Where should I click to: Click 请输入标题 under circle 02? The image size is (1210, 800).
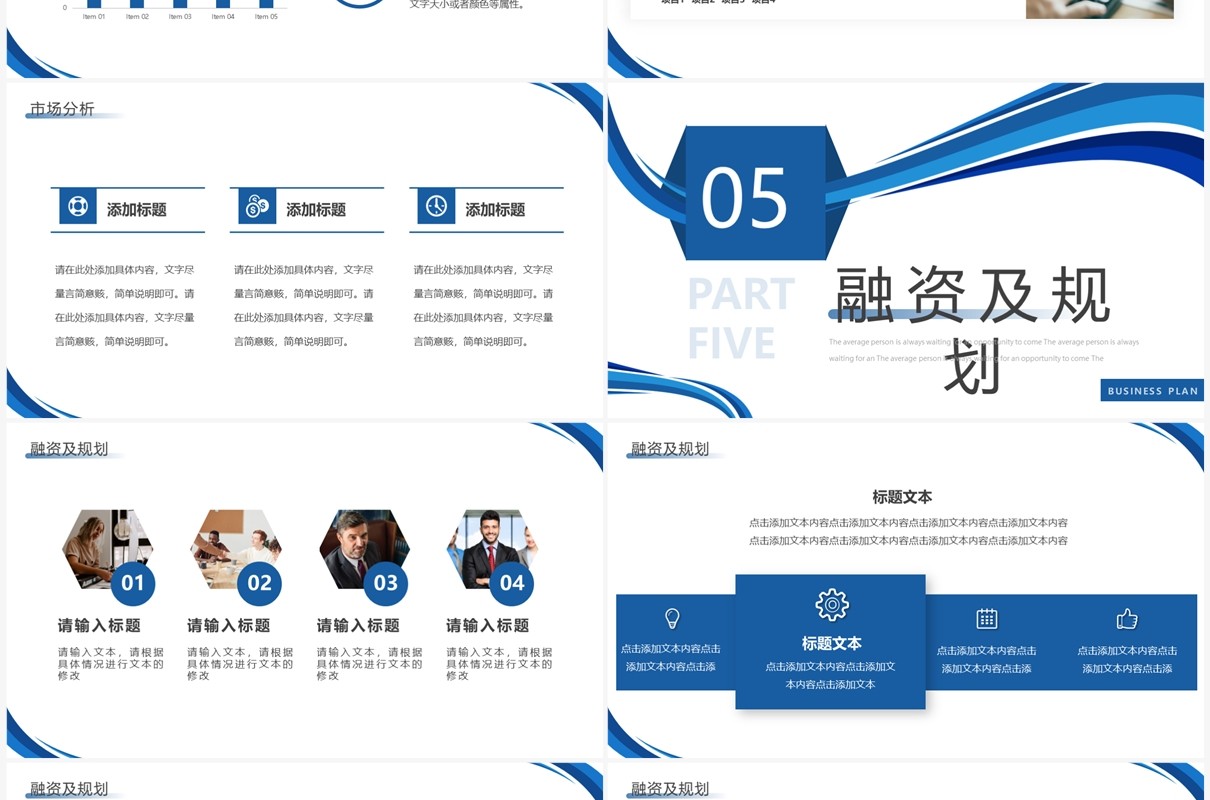(x=228, y=626)
